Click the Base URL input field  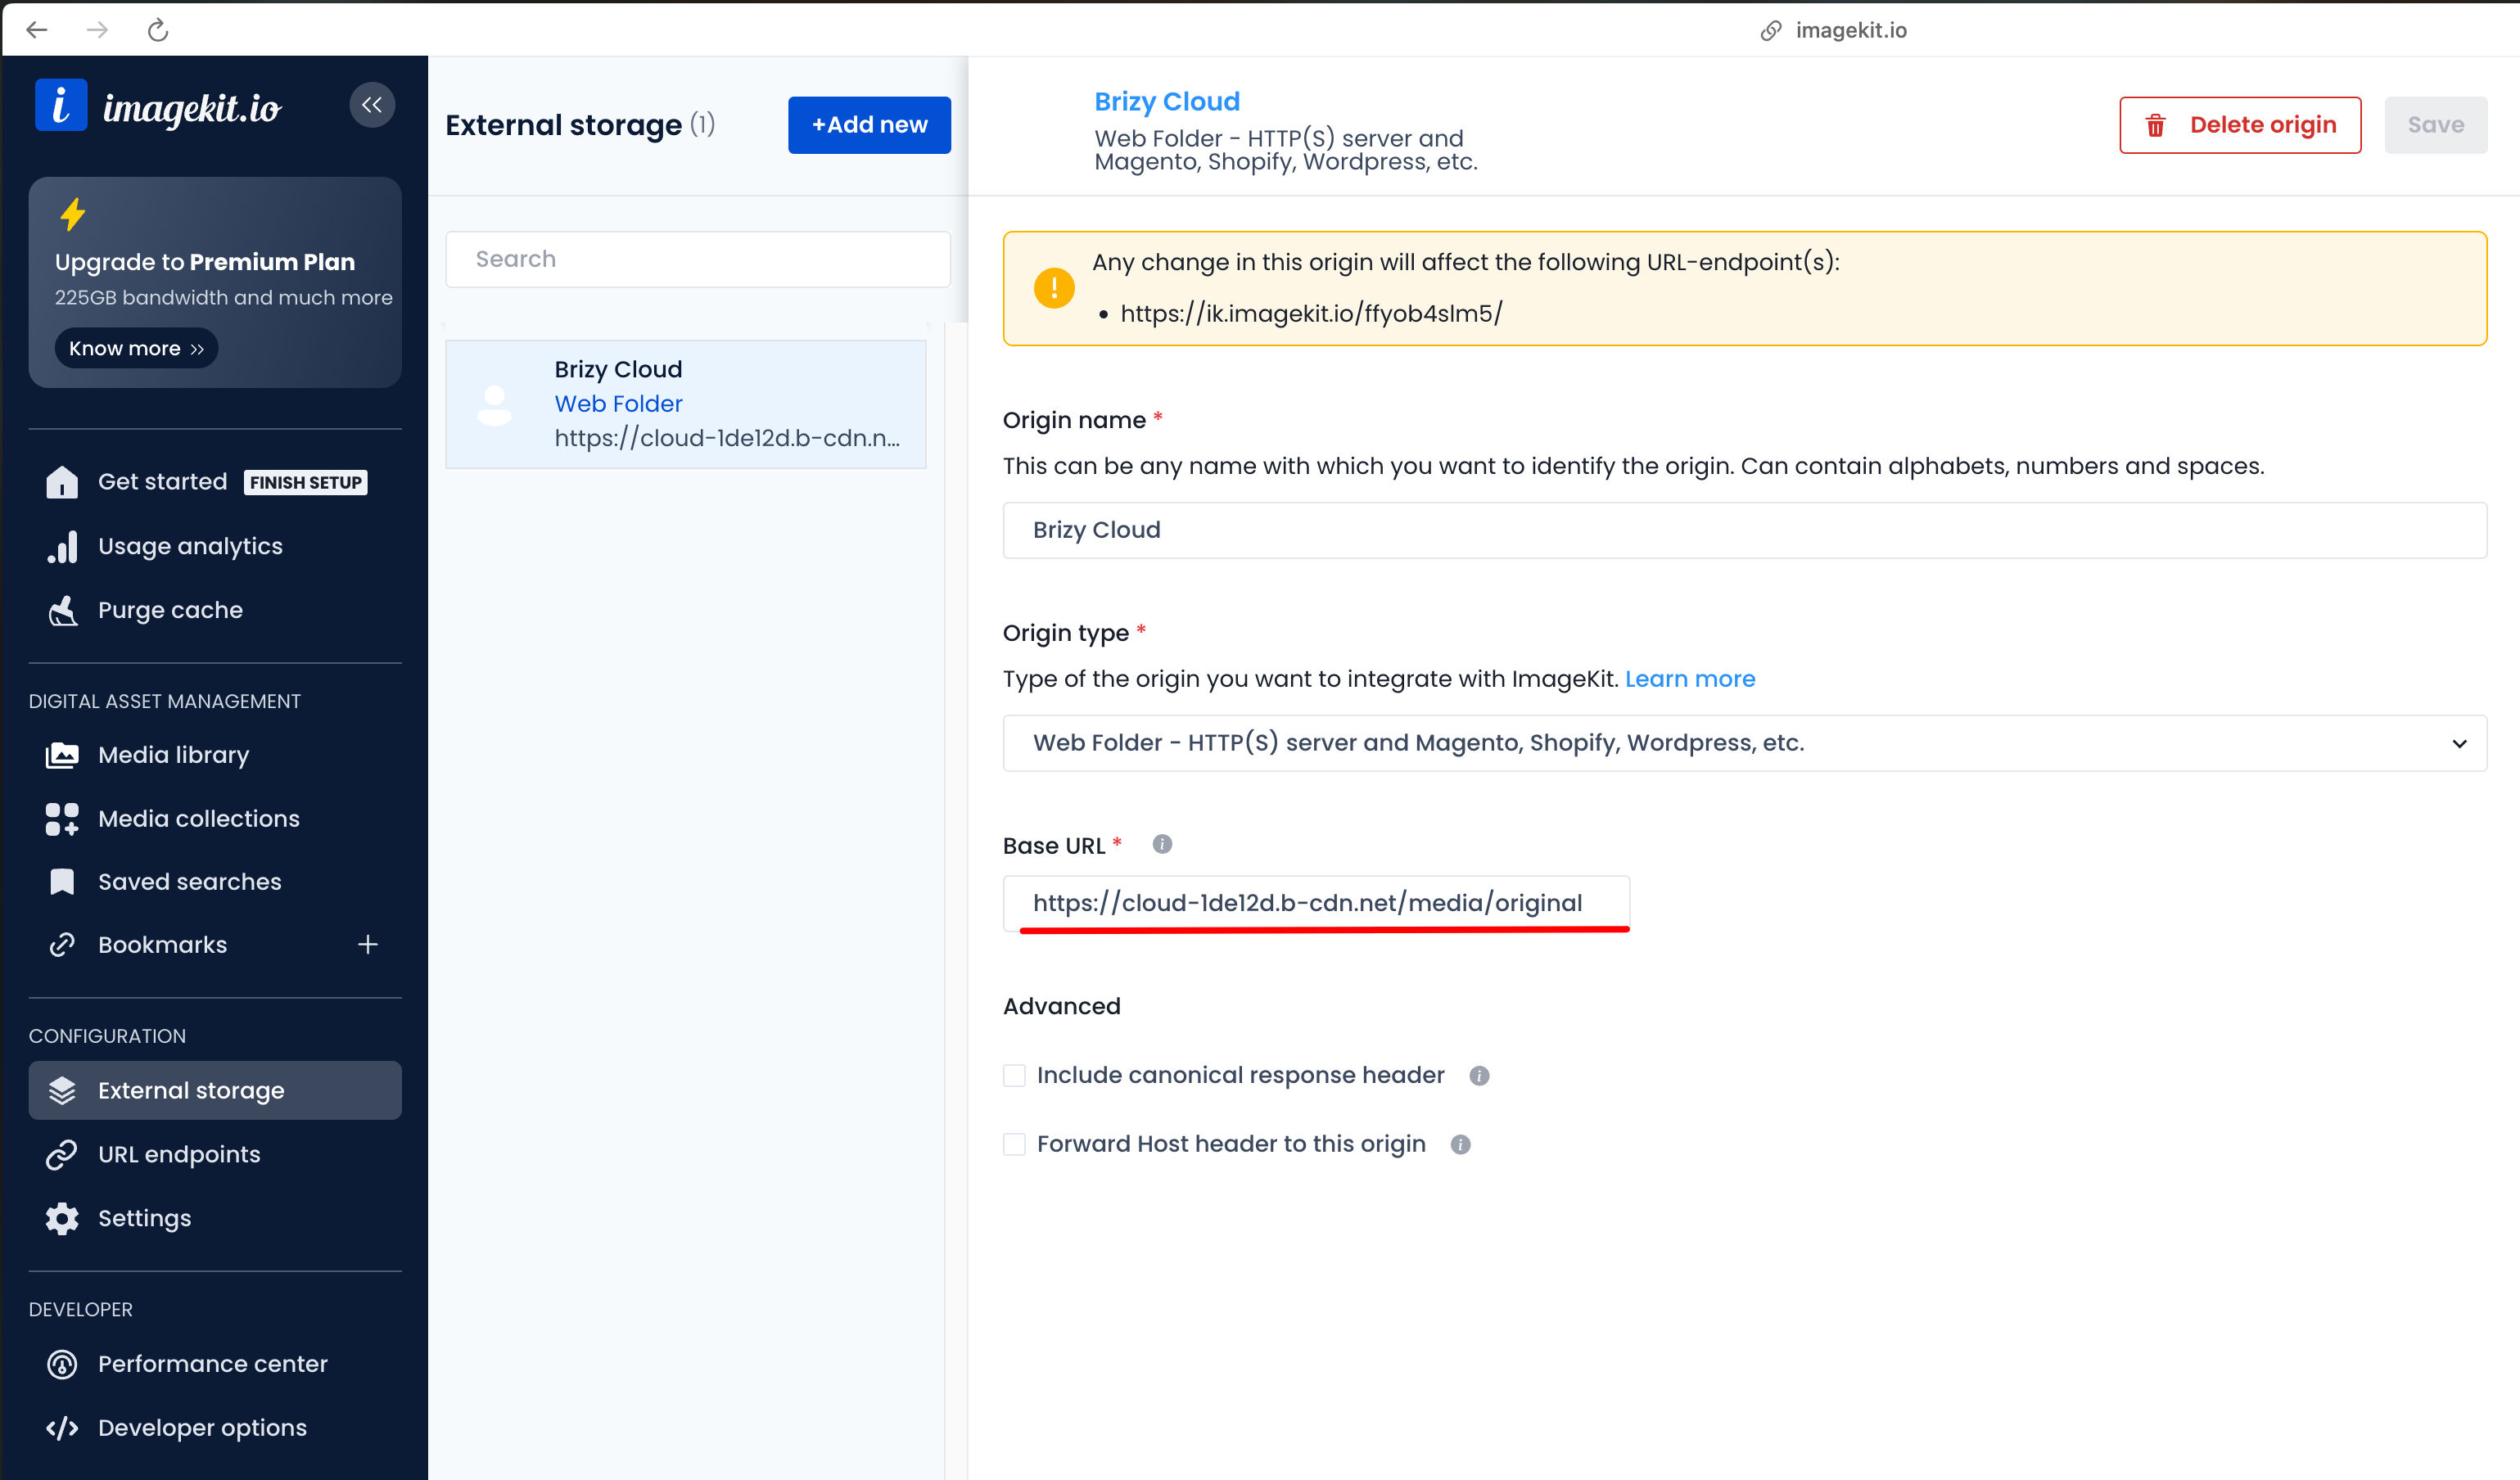pos(1316,904)
